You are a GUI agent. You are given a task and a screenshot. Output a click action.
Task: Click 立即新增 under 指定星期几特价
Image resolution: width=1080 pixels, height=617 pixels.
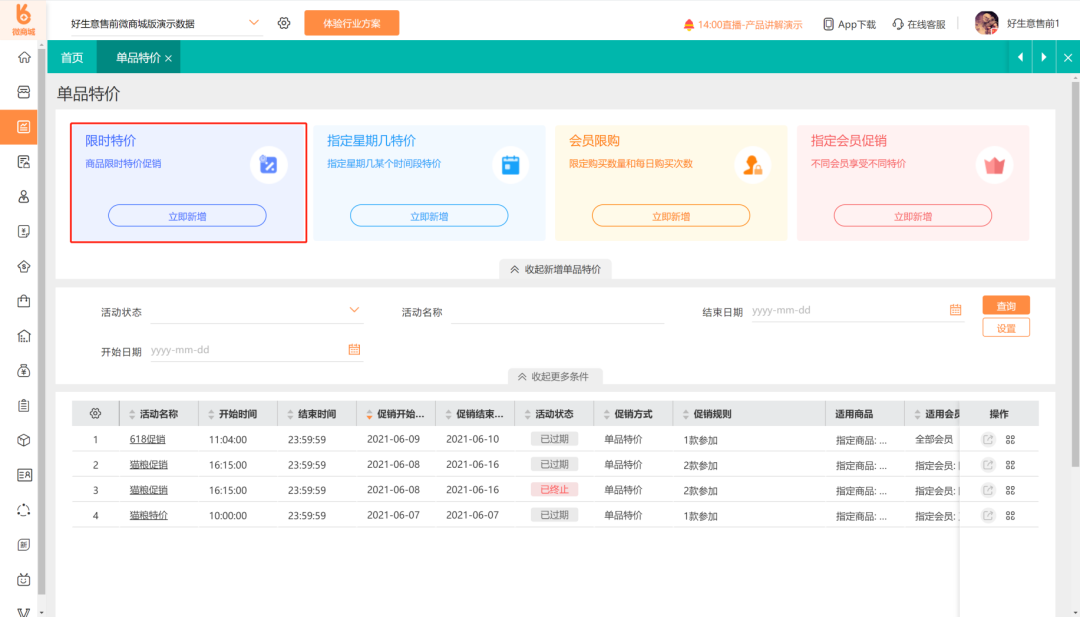[429, 216]
